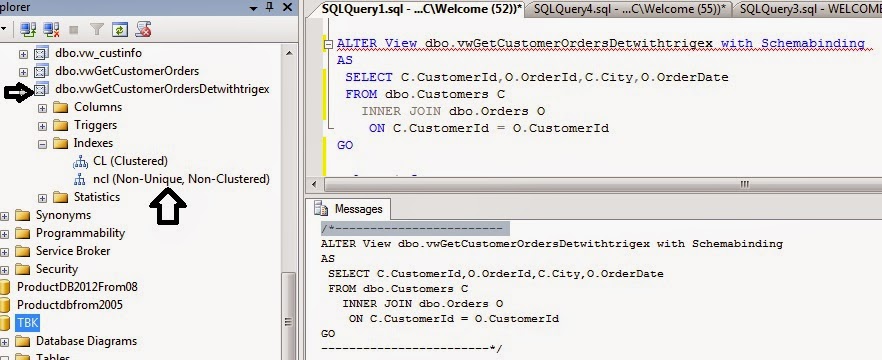Click the vwGetCustomerOrdersDetwithtrigex view icon
The width and height of the screenshot is (882, 360).
[x=40, y=89]
